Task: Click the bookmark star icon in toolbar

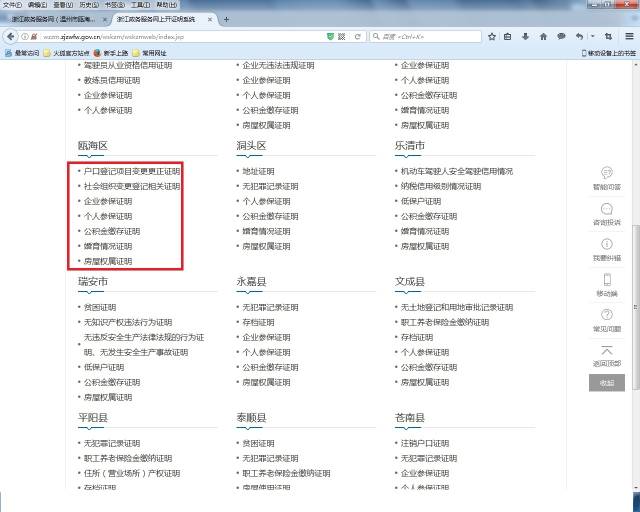Action: click(x=494, y=37)
